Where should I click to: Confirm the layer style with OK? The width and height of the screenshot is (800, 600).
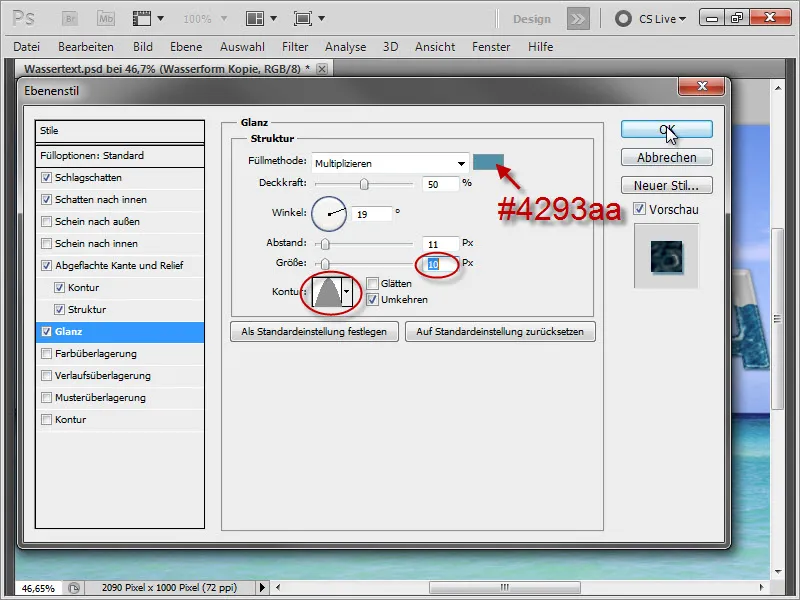pos(666,130)
